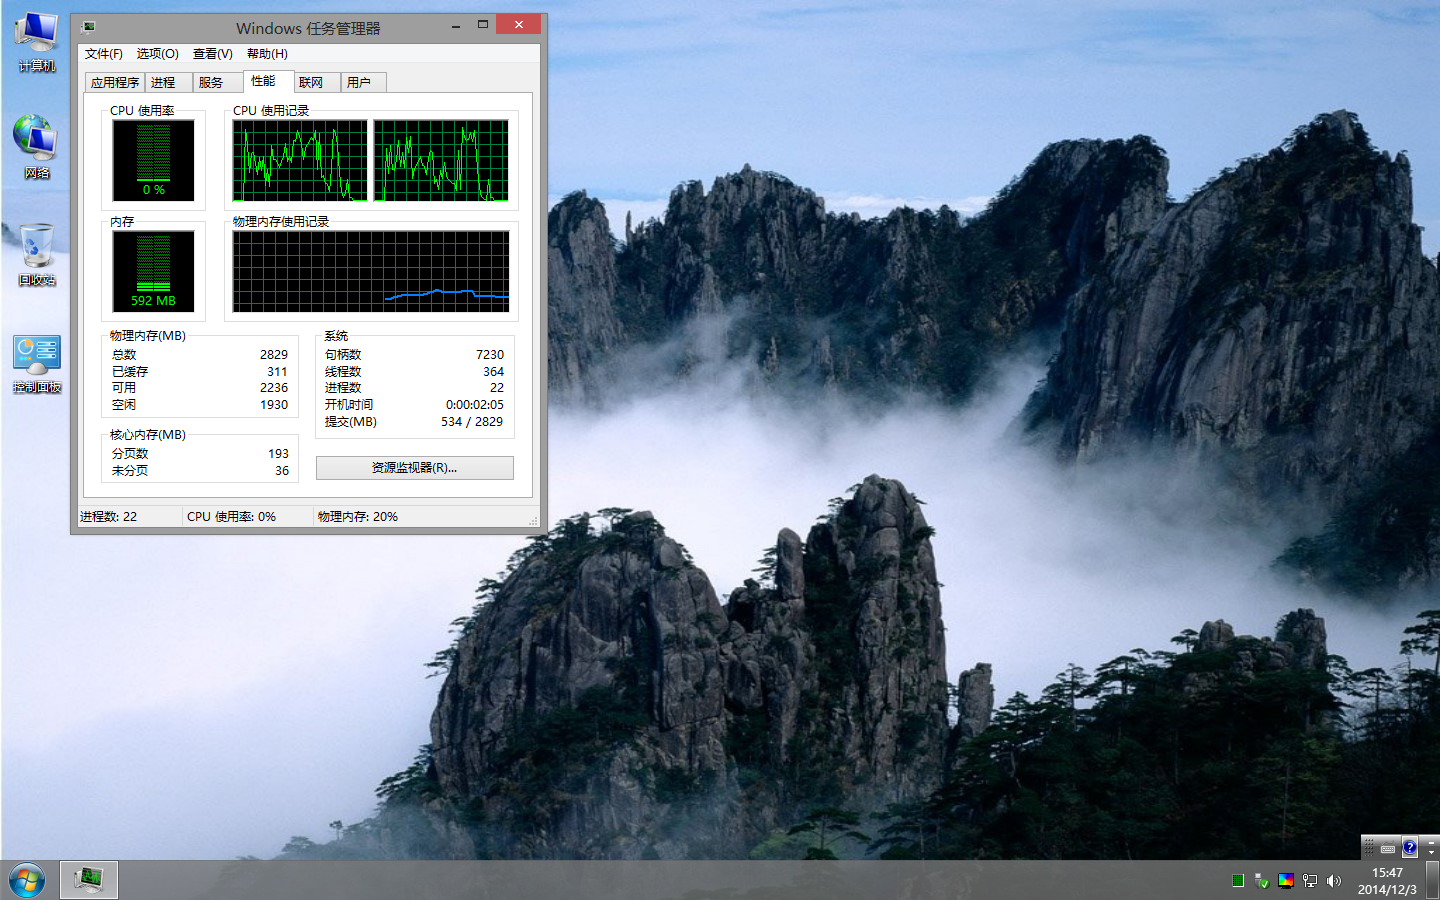1440x900 pixels.
Task: Click the CPU usage 0 % gauge
Action: coord(153,161)
